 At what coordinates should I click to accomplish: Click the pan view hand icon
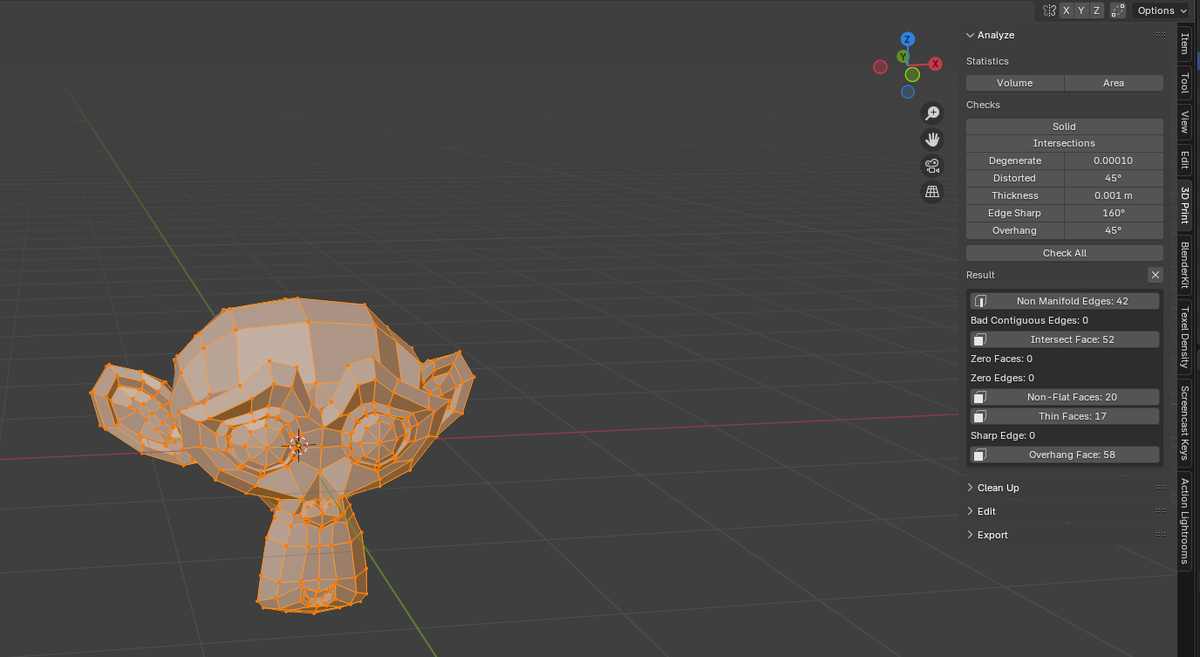932,140
